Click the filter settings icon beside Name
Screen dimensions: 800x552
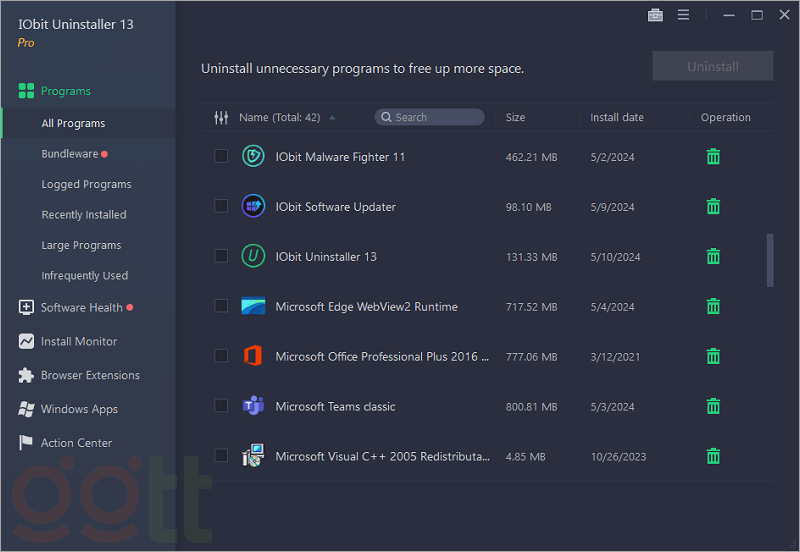(x=221, y=118)
